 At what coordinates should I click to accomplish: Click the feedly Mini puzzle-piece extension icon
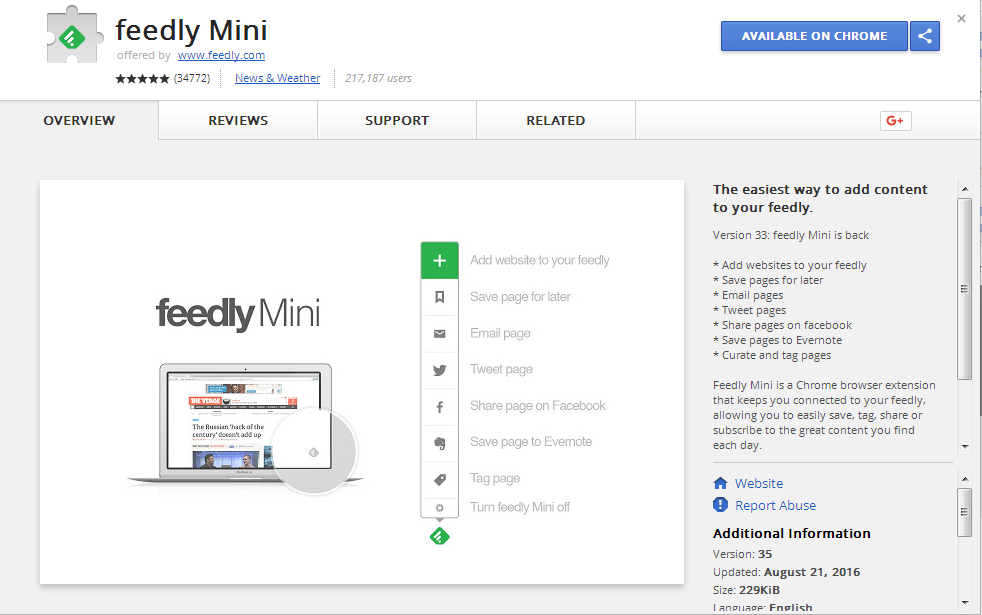74,38
